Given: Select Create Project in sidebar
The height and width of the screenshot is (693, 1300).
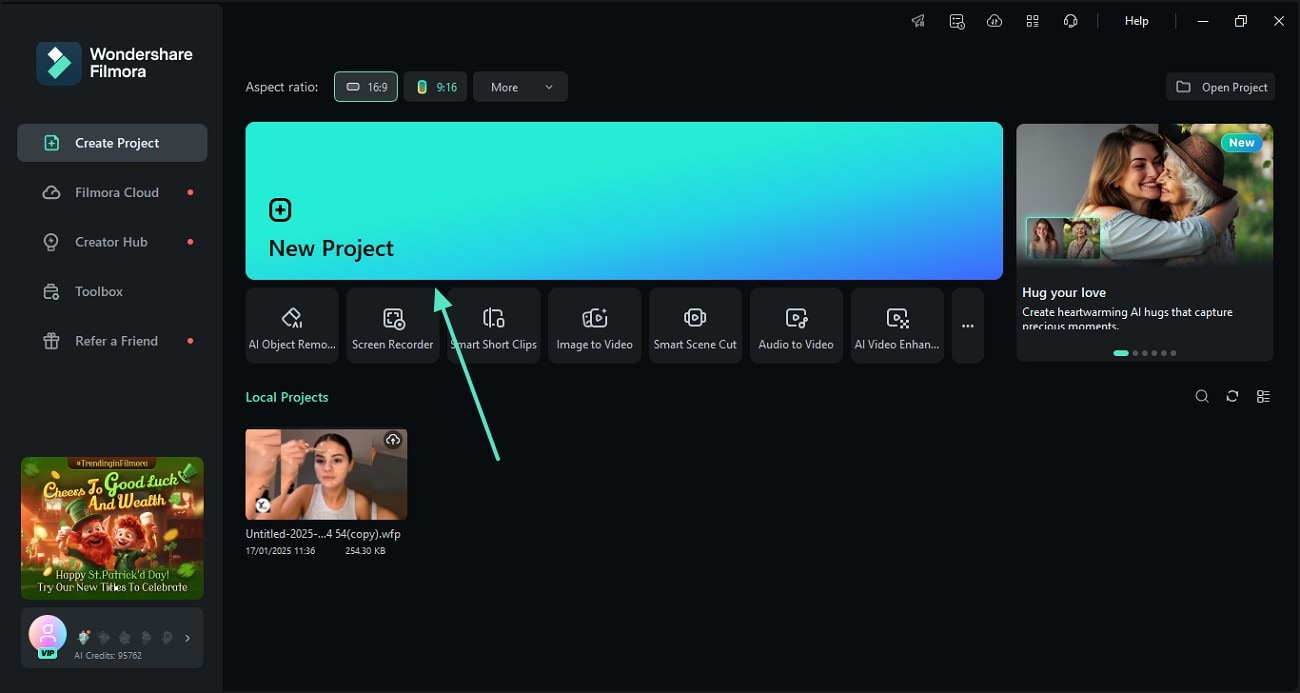Looking at the screenshot, I should coord(112,143).
